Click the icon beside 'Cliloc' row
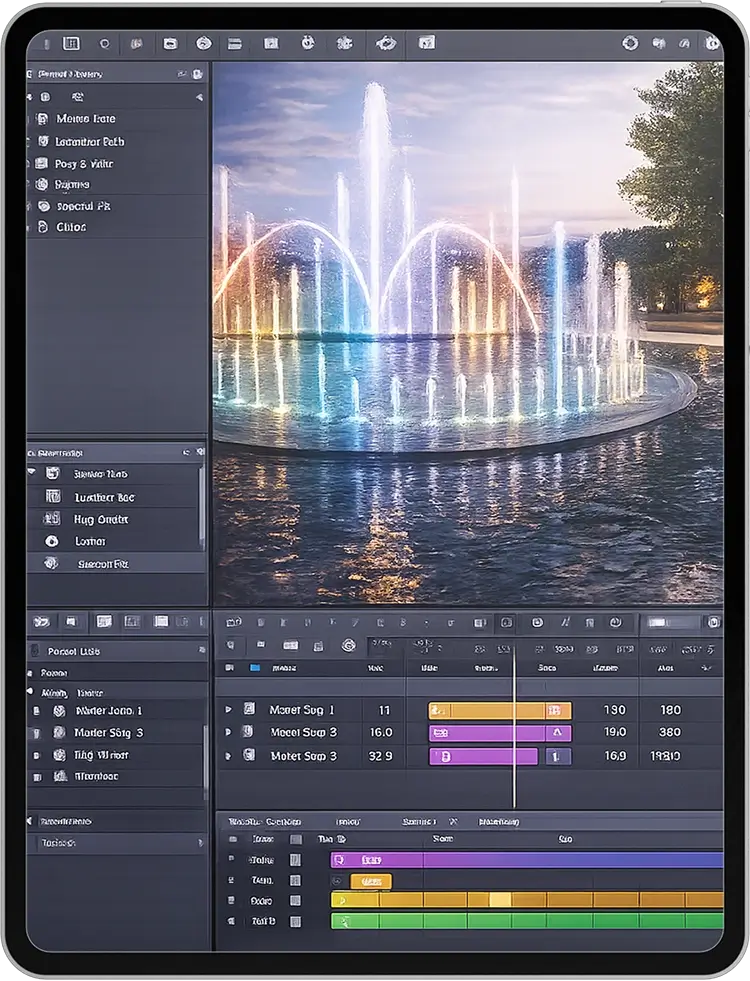Screen dimensions: 750x981 coord(43,226)
